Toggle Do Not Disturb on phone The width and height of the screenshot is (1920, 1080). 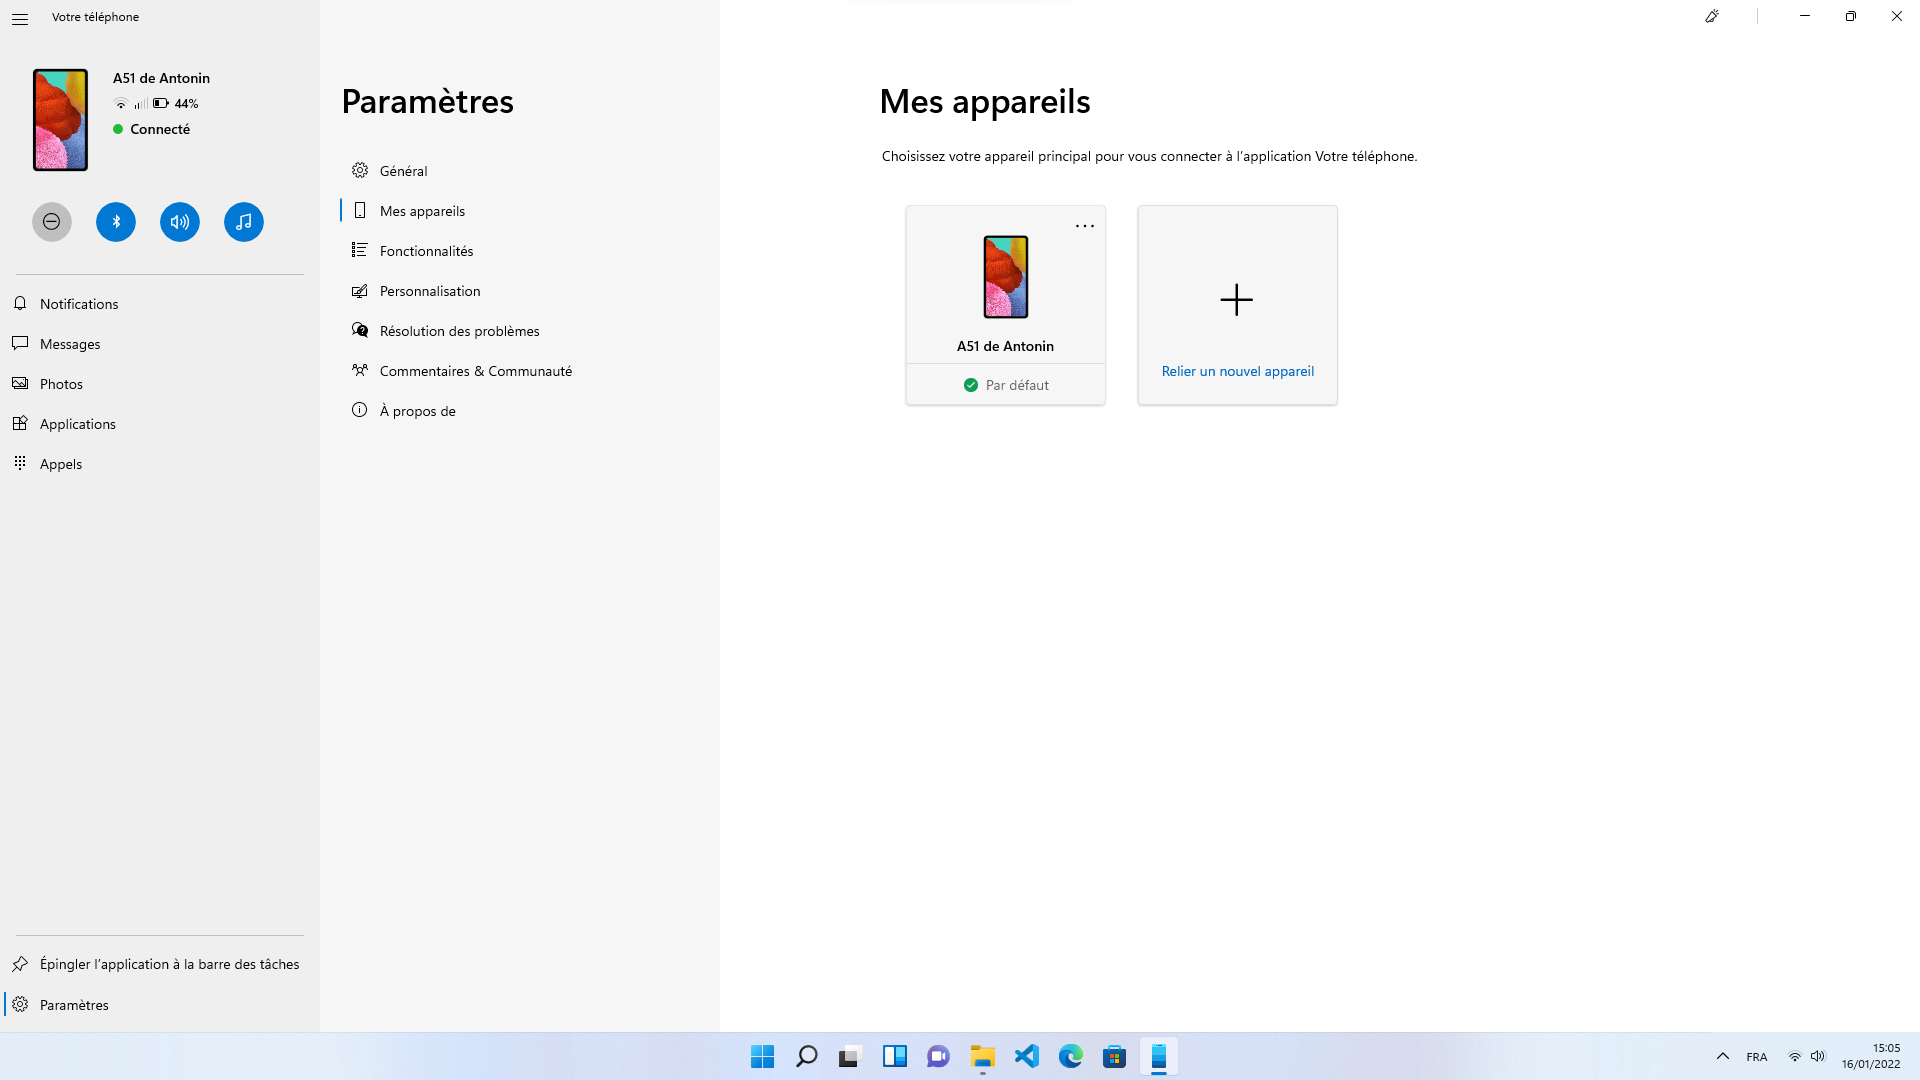coord(52,222)
